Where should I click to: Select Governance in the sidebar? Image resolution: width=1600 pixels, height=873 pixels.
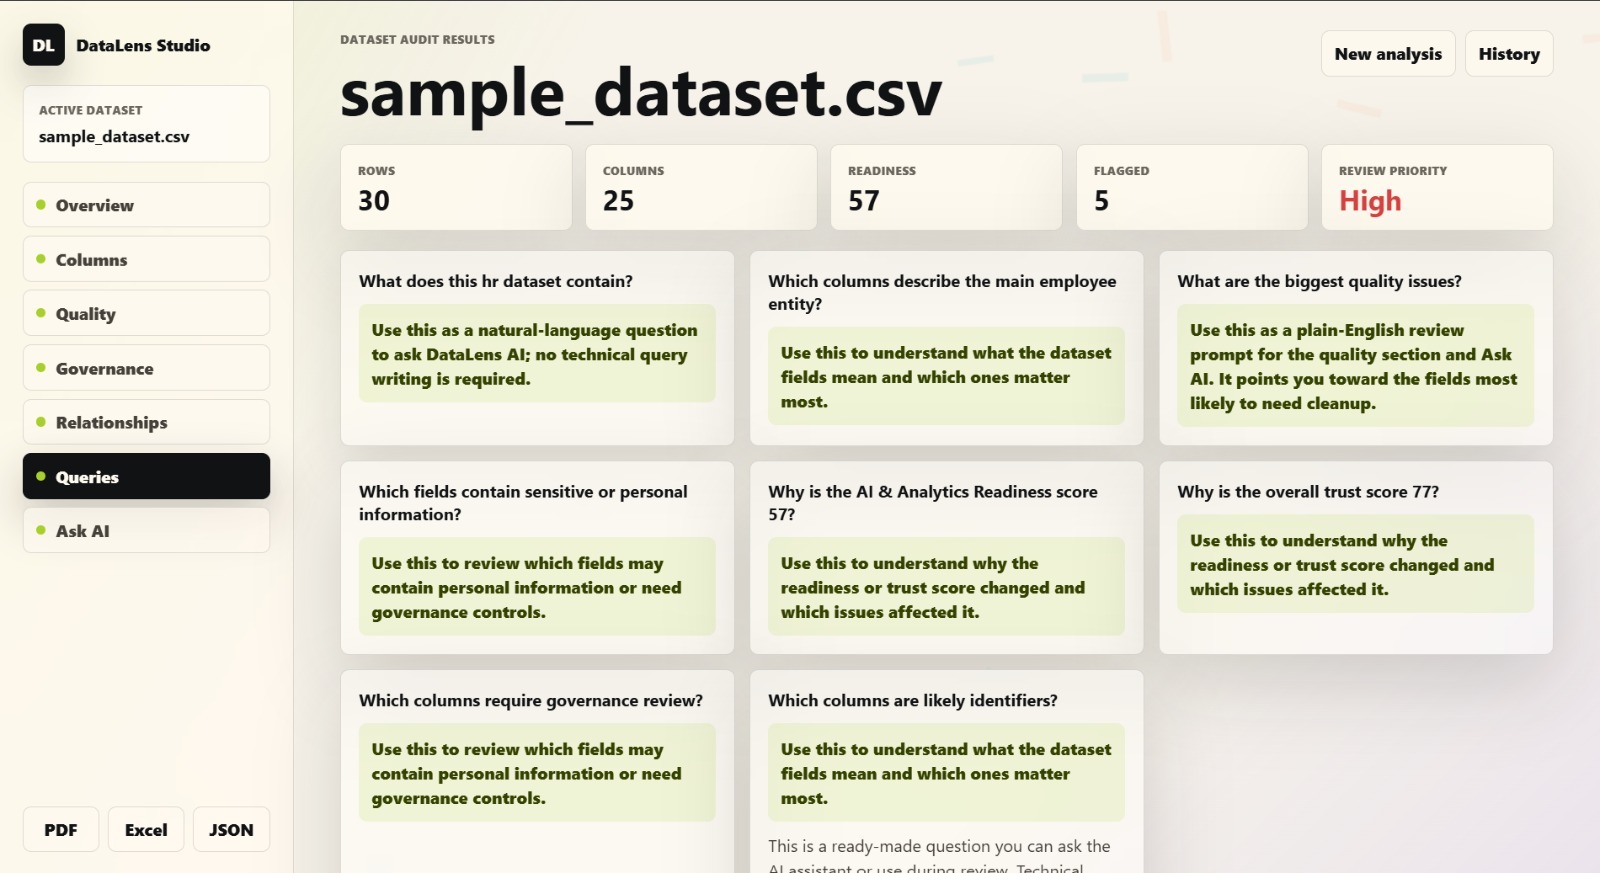pyautogui.click(x=146, y=368)
